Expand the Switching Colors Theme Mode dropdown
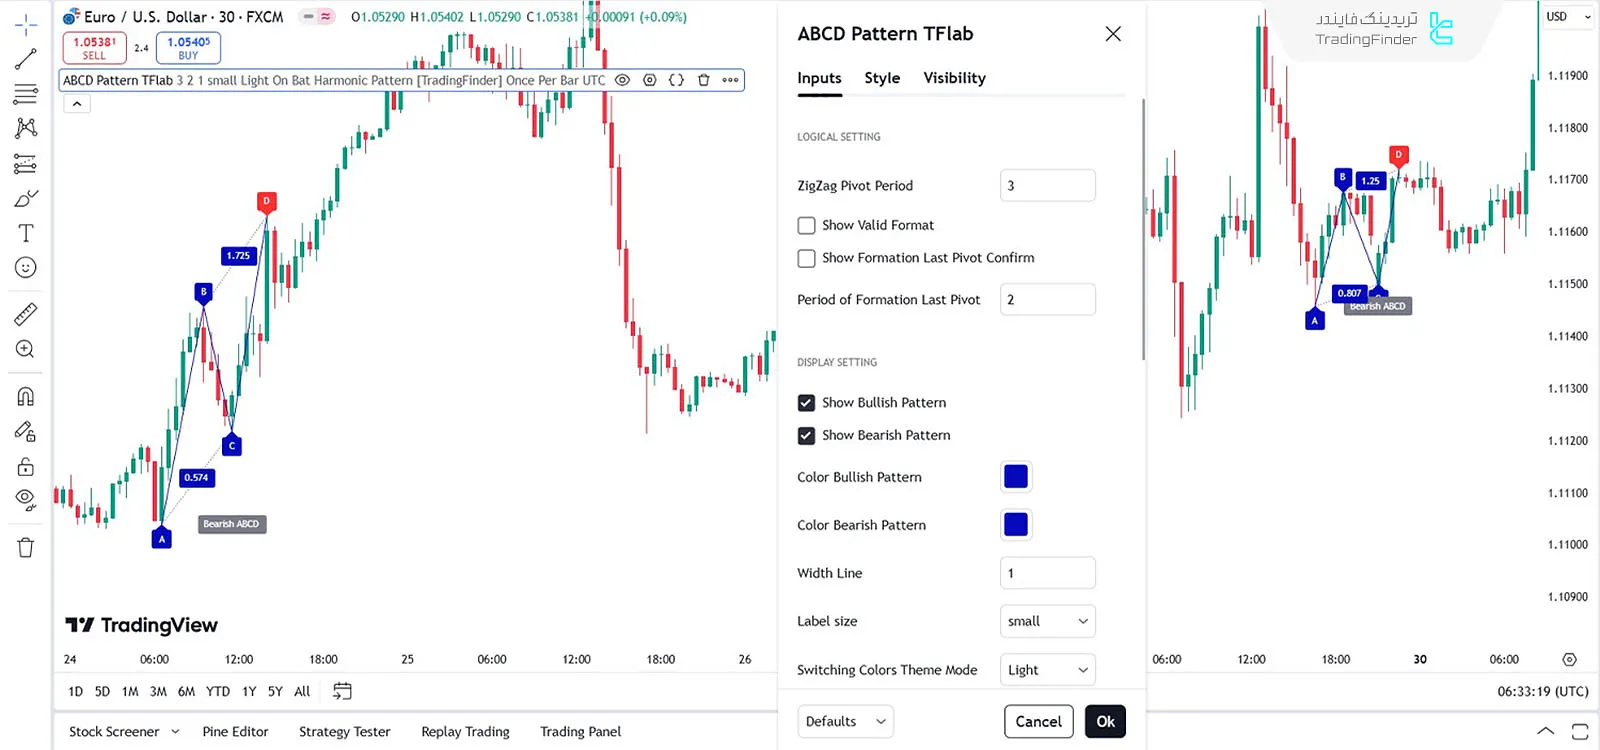This screenshot has height=750, width=1600. tap(1047, 670)
